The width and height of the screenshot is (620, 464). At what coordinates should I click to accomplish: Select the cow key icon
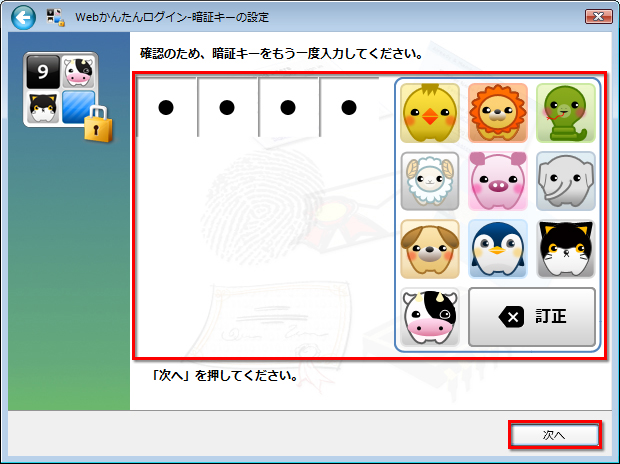tap(430, 317)
